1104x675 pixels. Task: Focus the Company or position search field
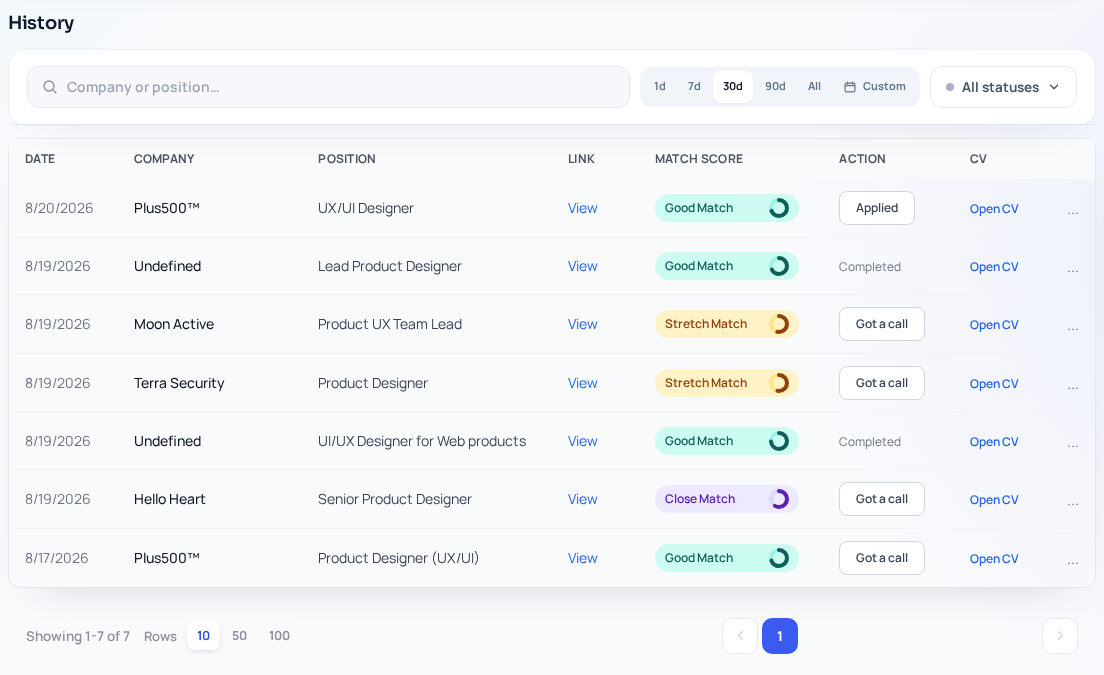click(328, 87)
